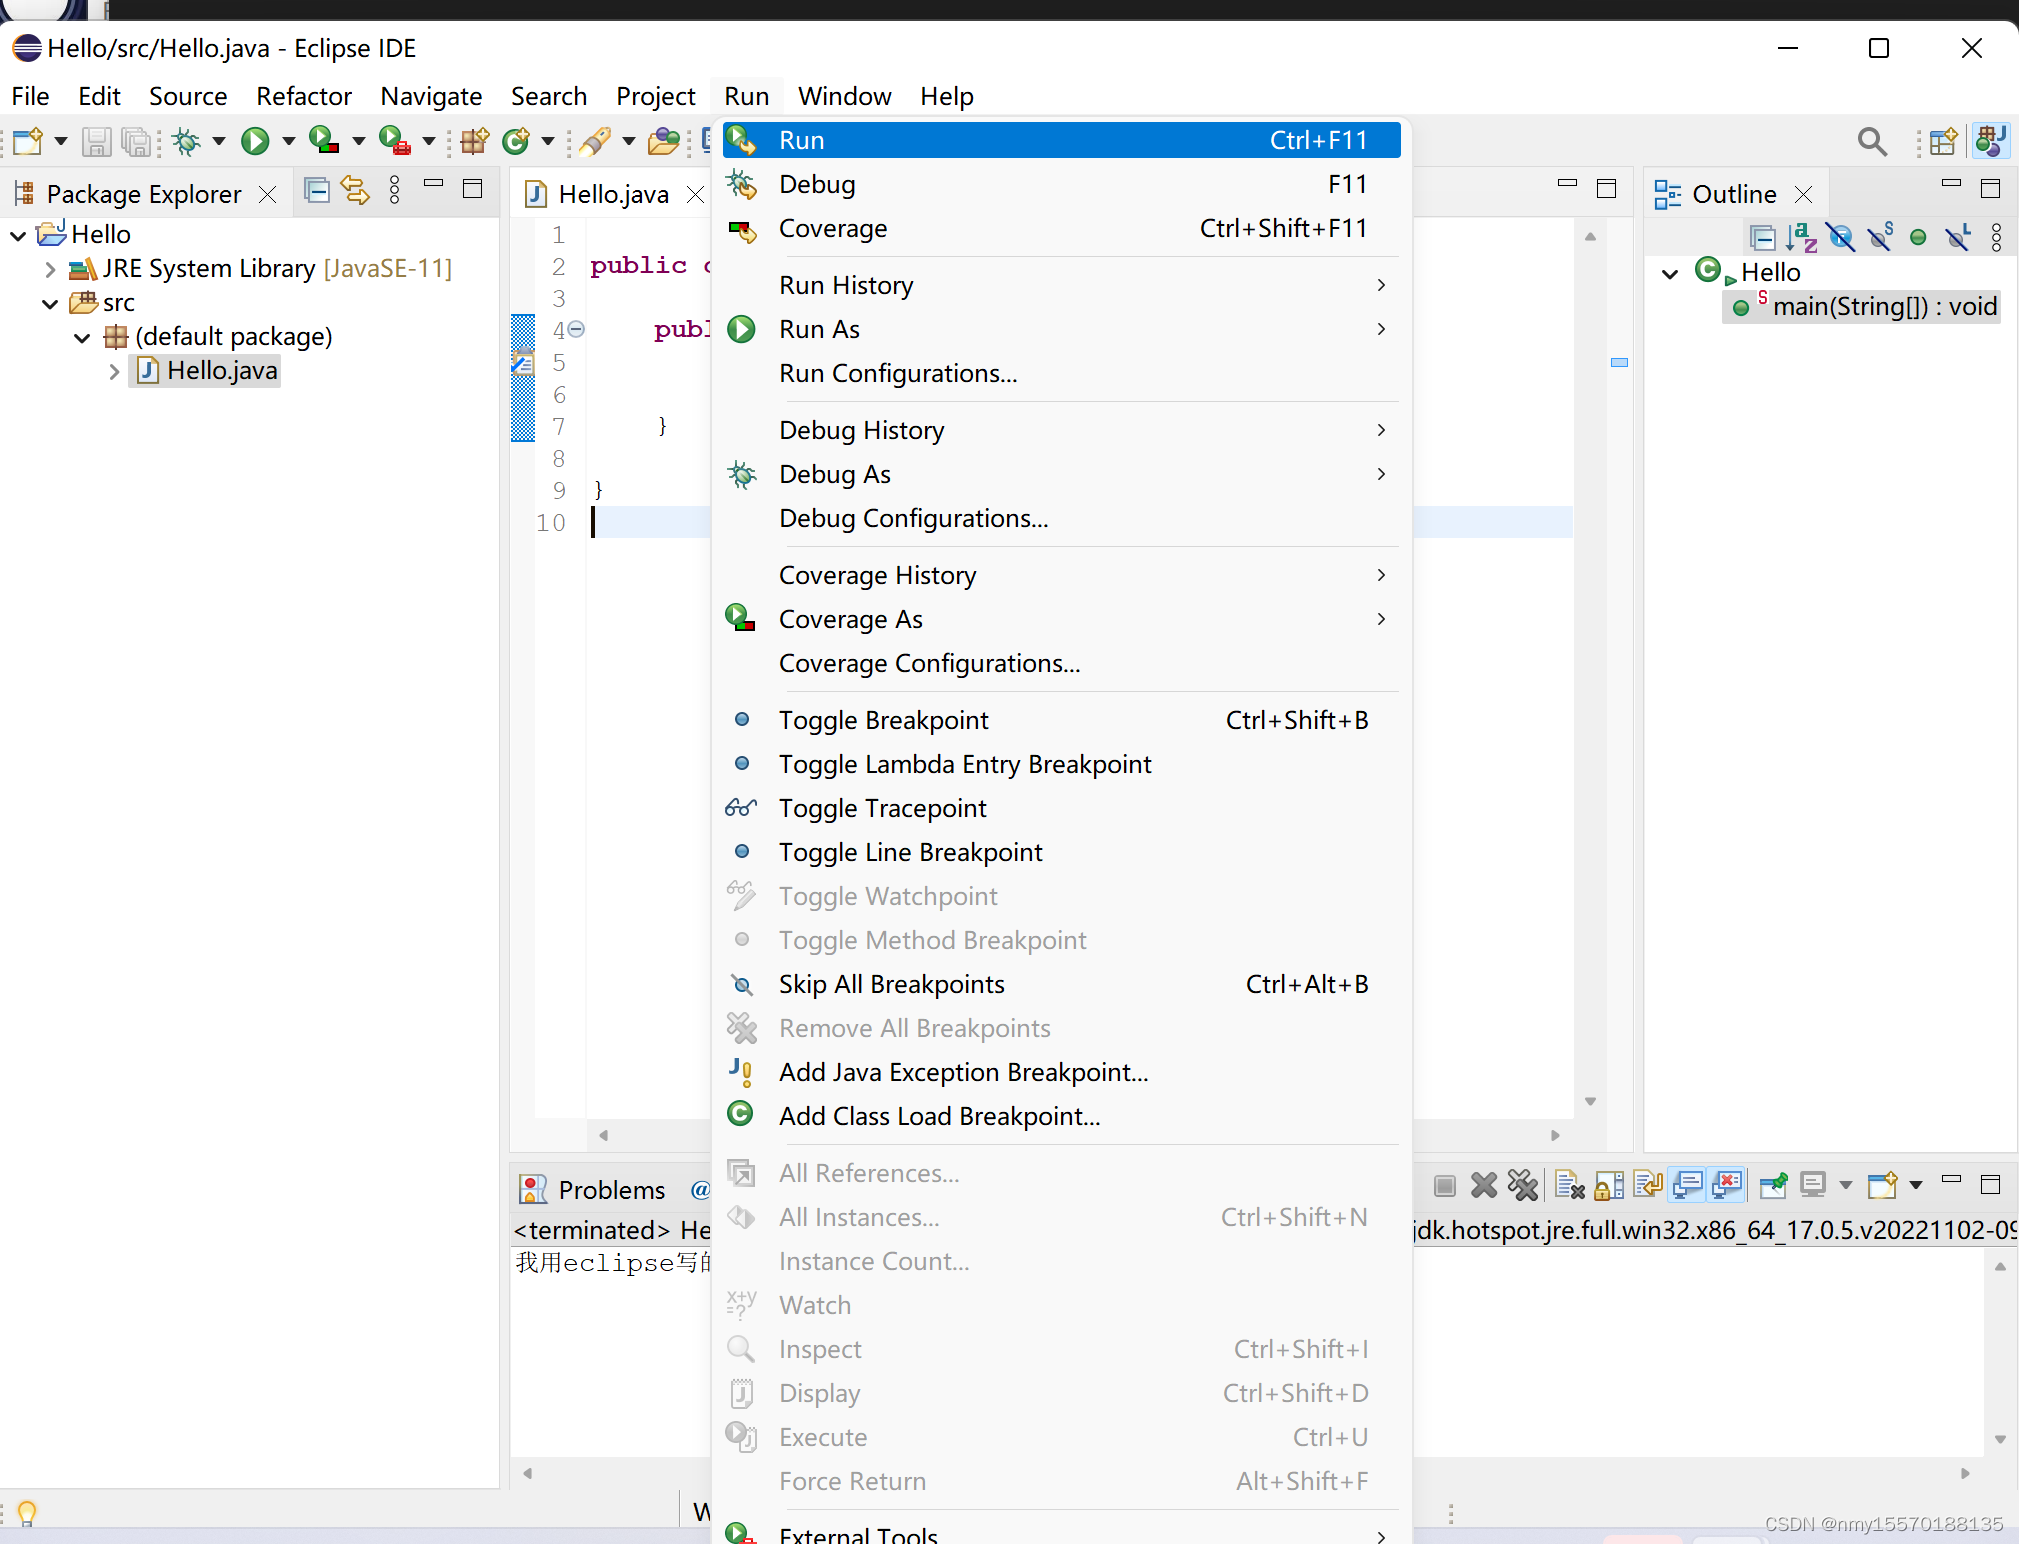
Task: Open the Problems view tab
Action: click(610, 1190)
